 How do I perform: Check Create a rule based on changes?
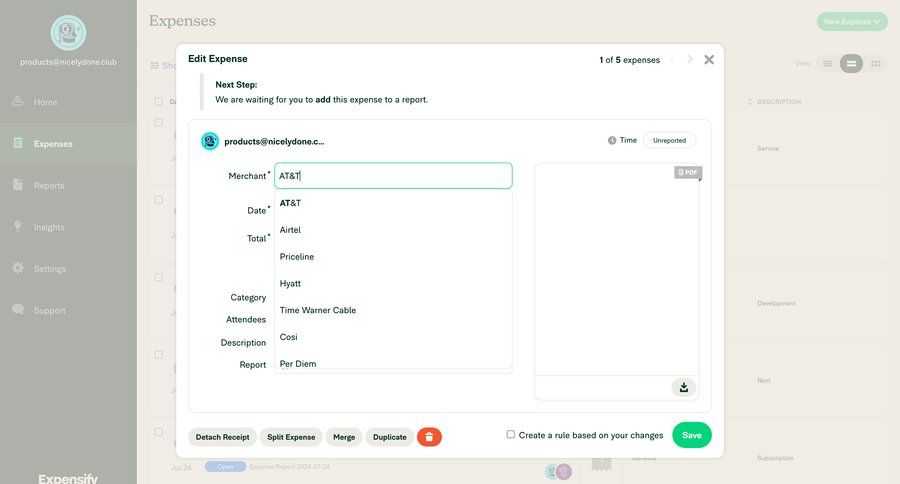click(510, 435)
